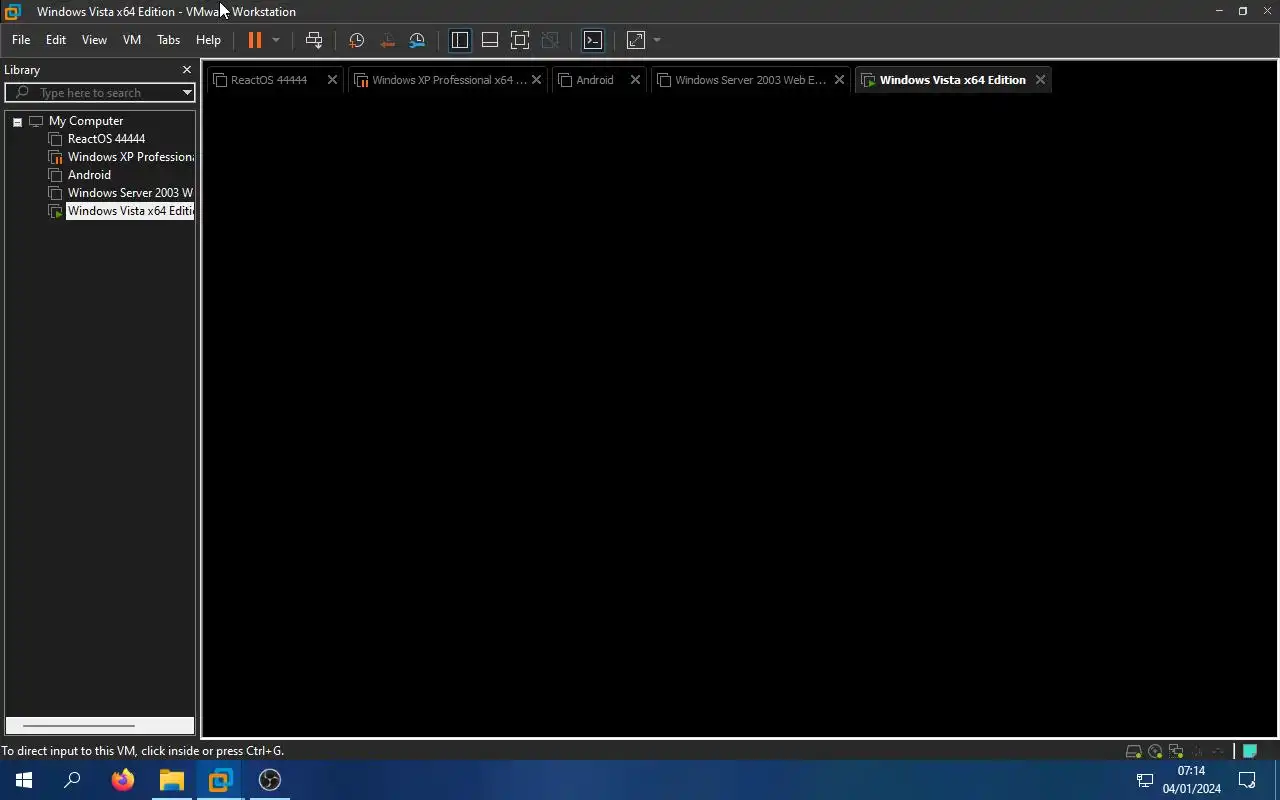
Task: Close the ReactOS 44444 tab
Action: pos(333,80)
